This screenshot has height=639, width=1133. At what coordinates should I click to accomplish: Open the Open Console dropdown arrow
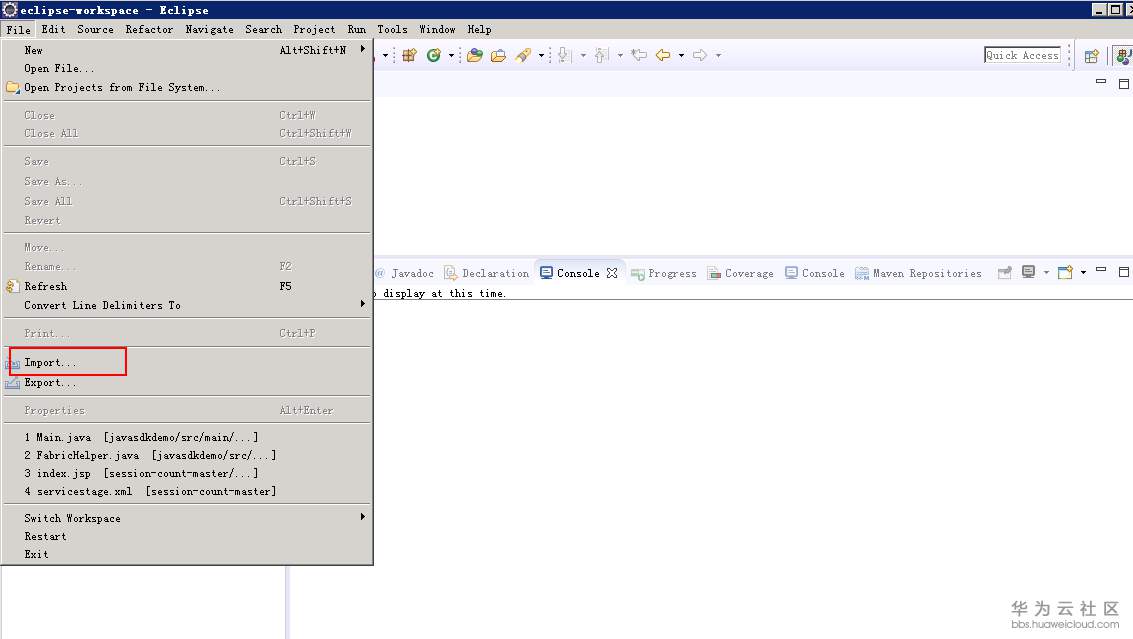pyautogui.click(x=1083, y=273)
